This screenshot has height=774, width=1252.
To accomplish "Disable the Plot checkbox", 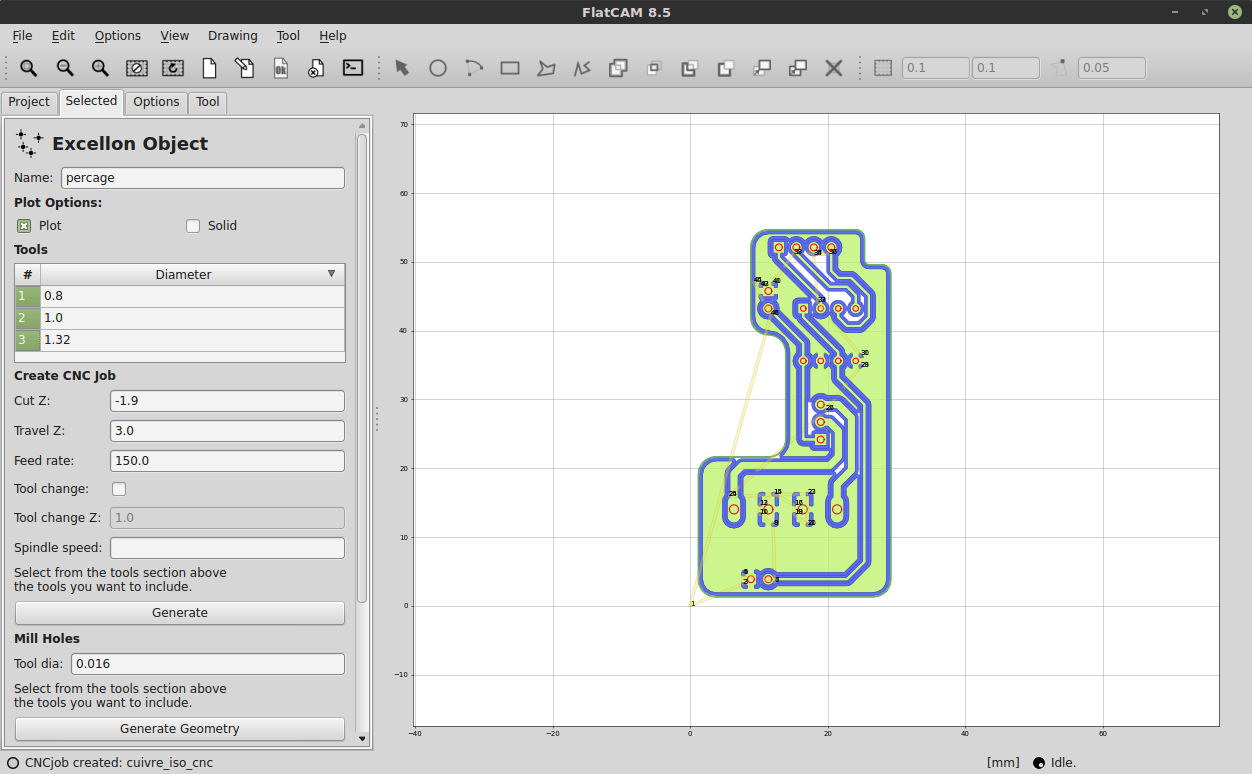I will [24, 226].
